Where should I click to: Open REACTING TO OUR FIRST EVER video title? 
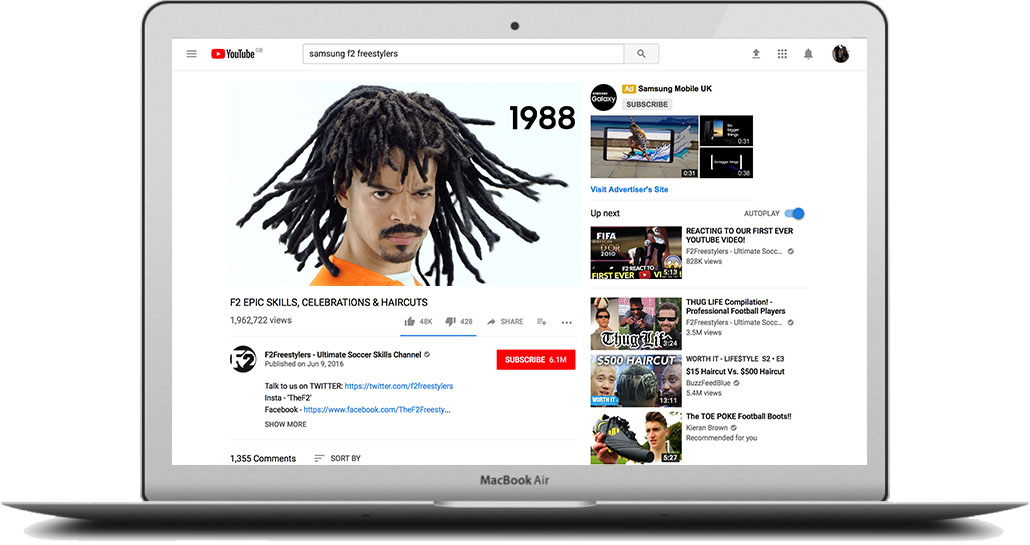coord(739,235)
